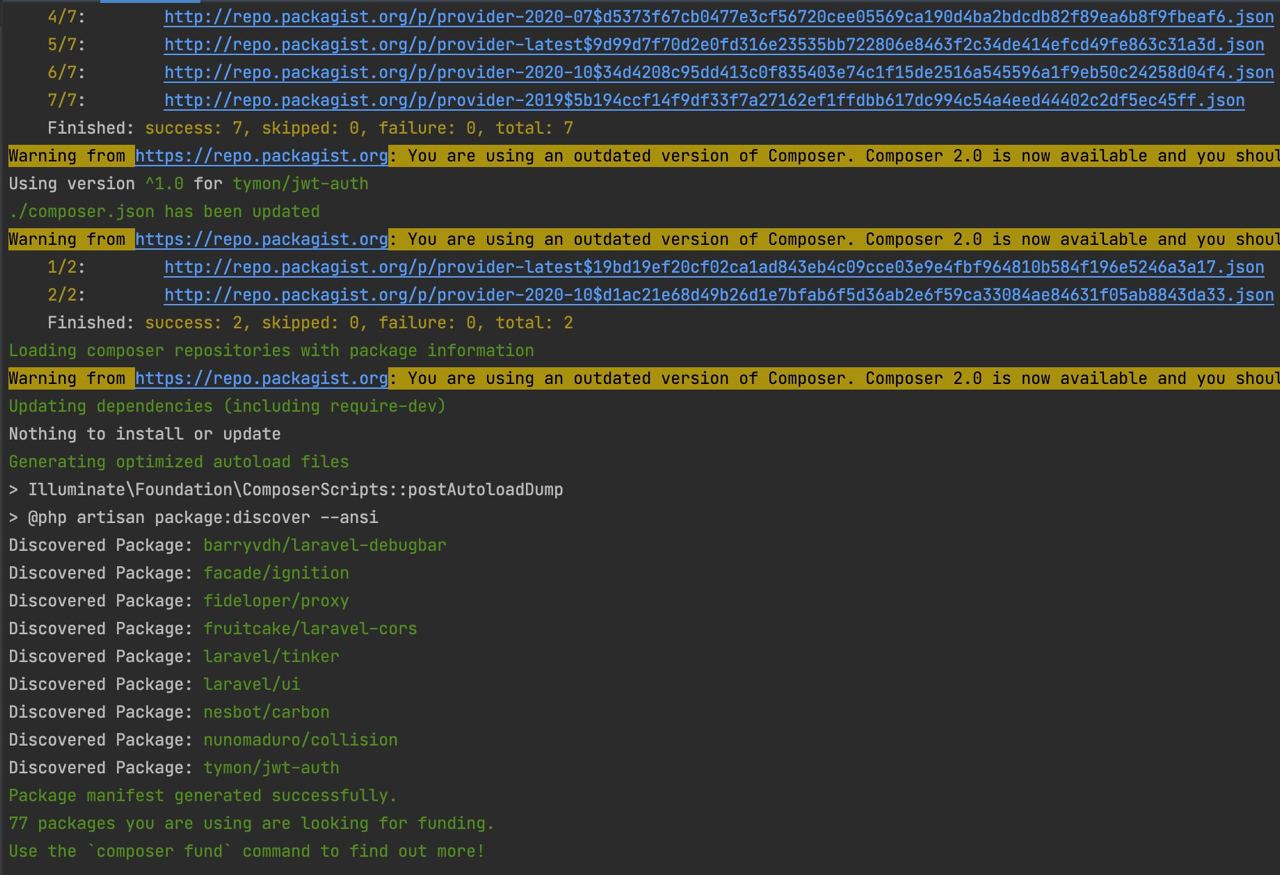Click the fideloper/proxy package name
This screenshot has width=1280, height=875.
[x=276, y=601]
